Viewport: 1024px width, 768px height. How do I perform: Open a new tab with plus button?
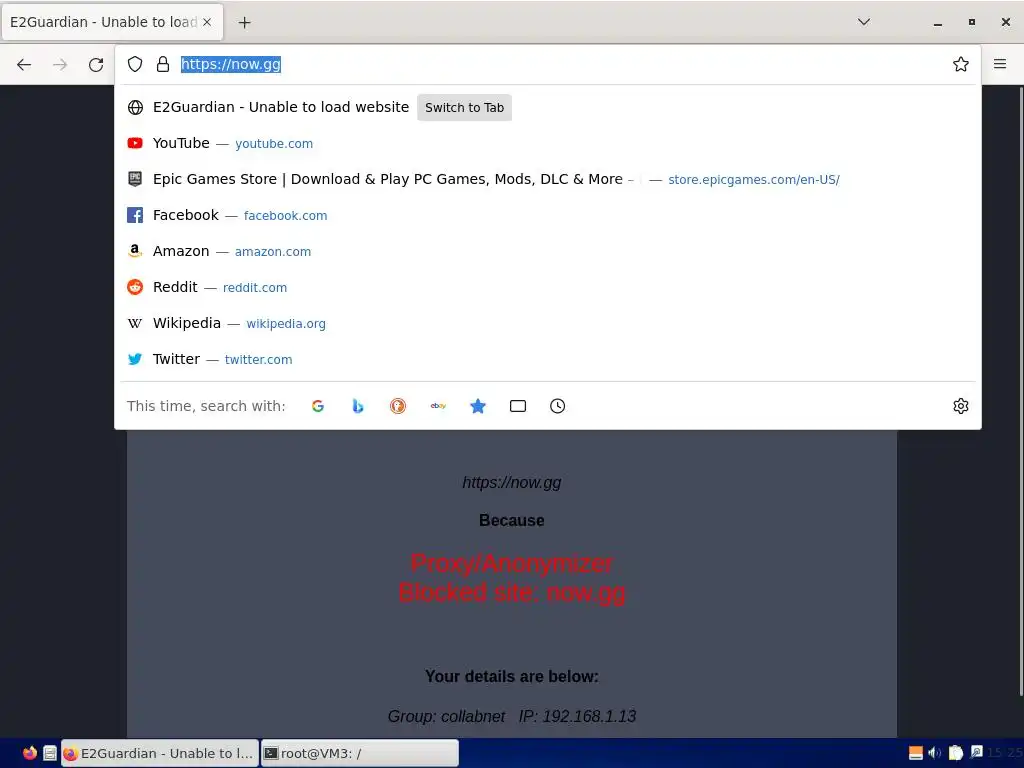pos(244,22)
